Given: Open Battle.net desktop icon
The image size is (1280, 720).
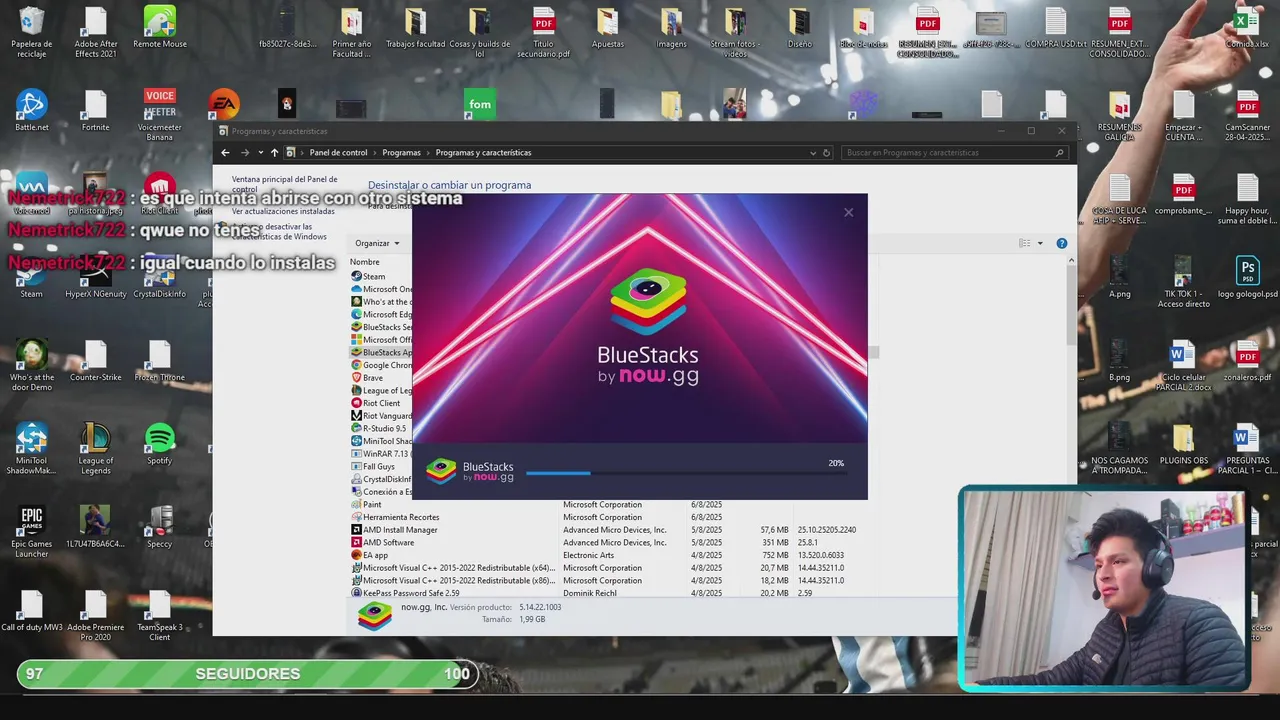Looking at the screenshot, I should click(x=31, y=111).
